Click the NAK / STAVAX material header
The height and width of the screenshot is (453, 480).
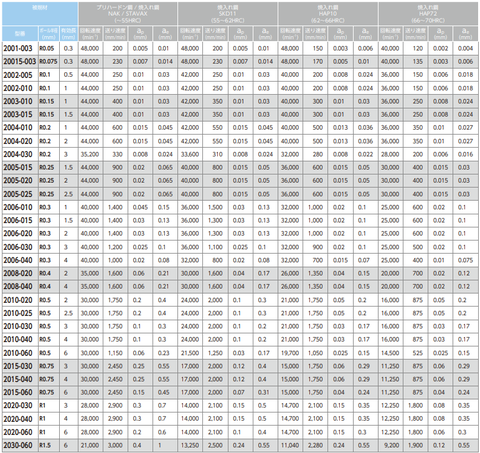pyautogui.click(x=128, y=14)
